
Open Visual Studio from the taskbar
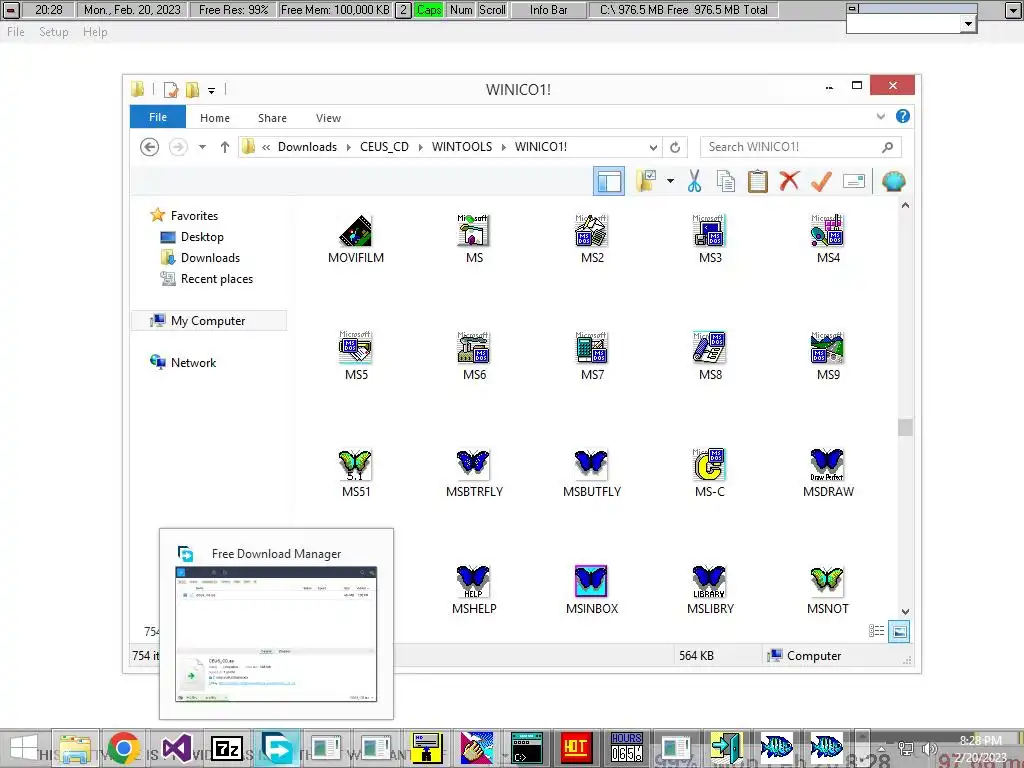tap(176, 748)
